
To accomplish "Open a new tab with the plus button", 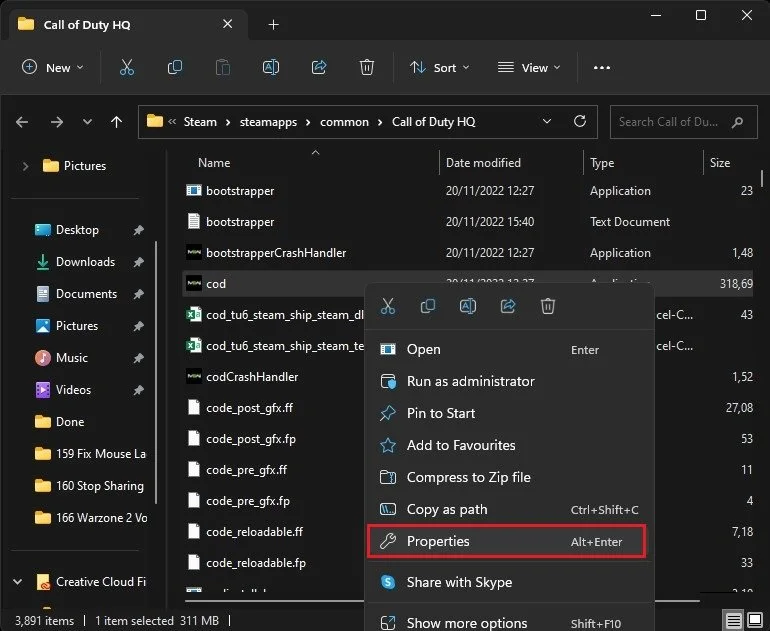I will [x=274, y=25].
